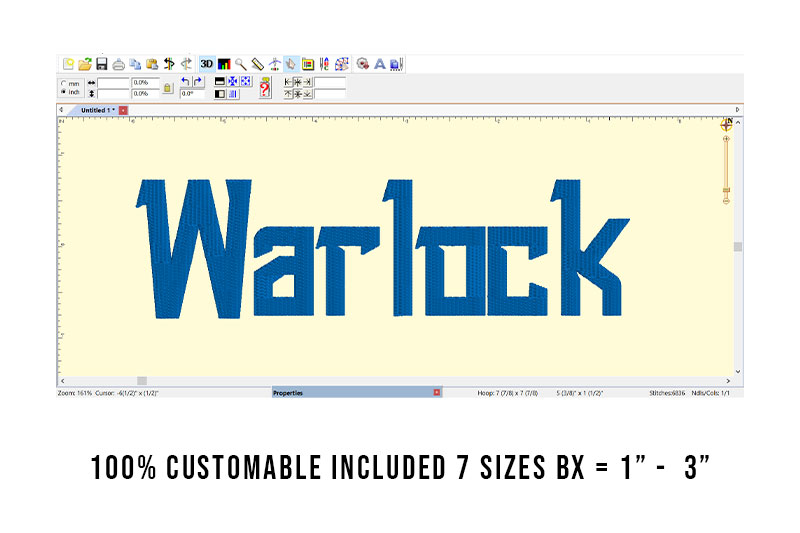Switch to the Untitled 1 tab

click(x=97, y=110)
